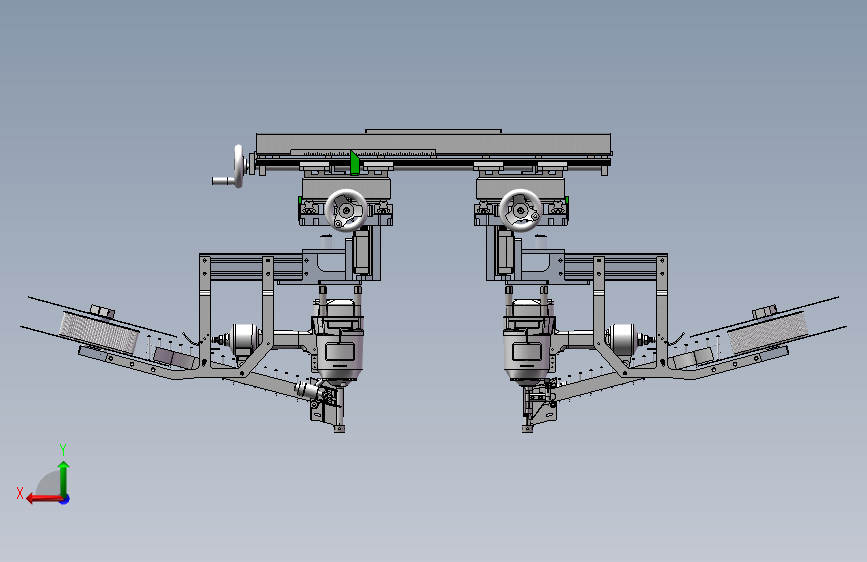The width and height of the screenshot is (867, 562).
Task: Click the green Y axis arrow of triad
Action: (x=64, y=478)
